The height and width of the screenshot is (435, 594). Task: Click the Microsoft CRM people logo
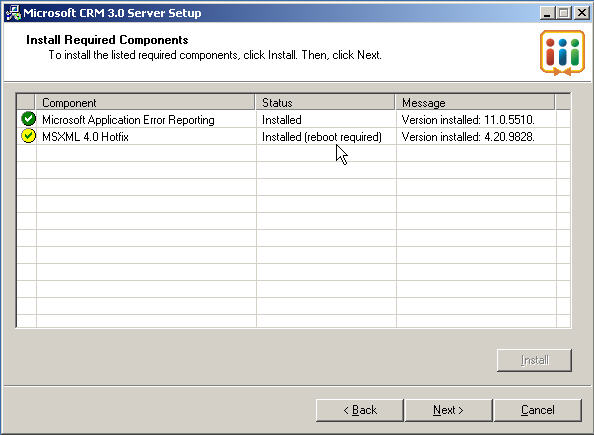[563, 53]
